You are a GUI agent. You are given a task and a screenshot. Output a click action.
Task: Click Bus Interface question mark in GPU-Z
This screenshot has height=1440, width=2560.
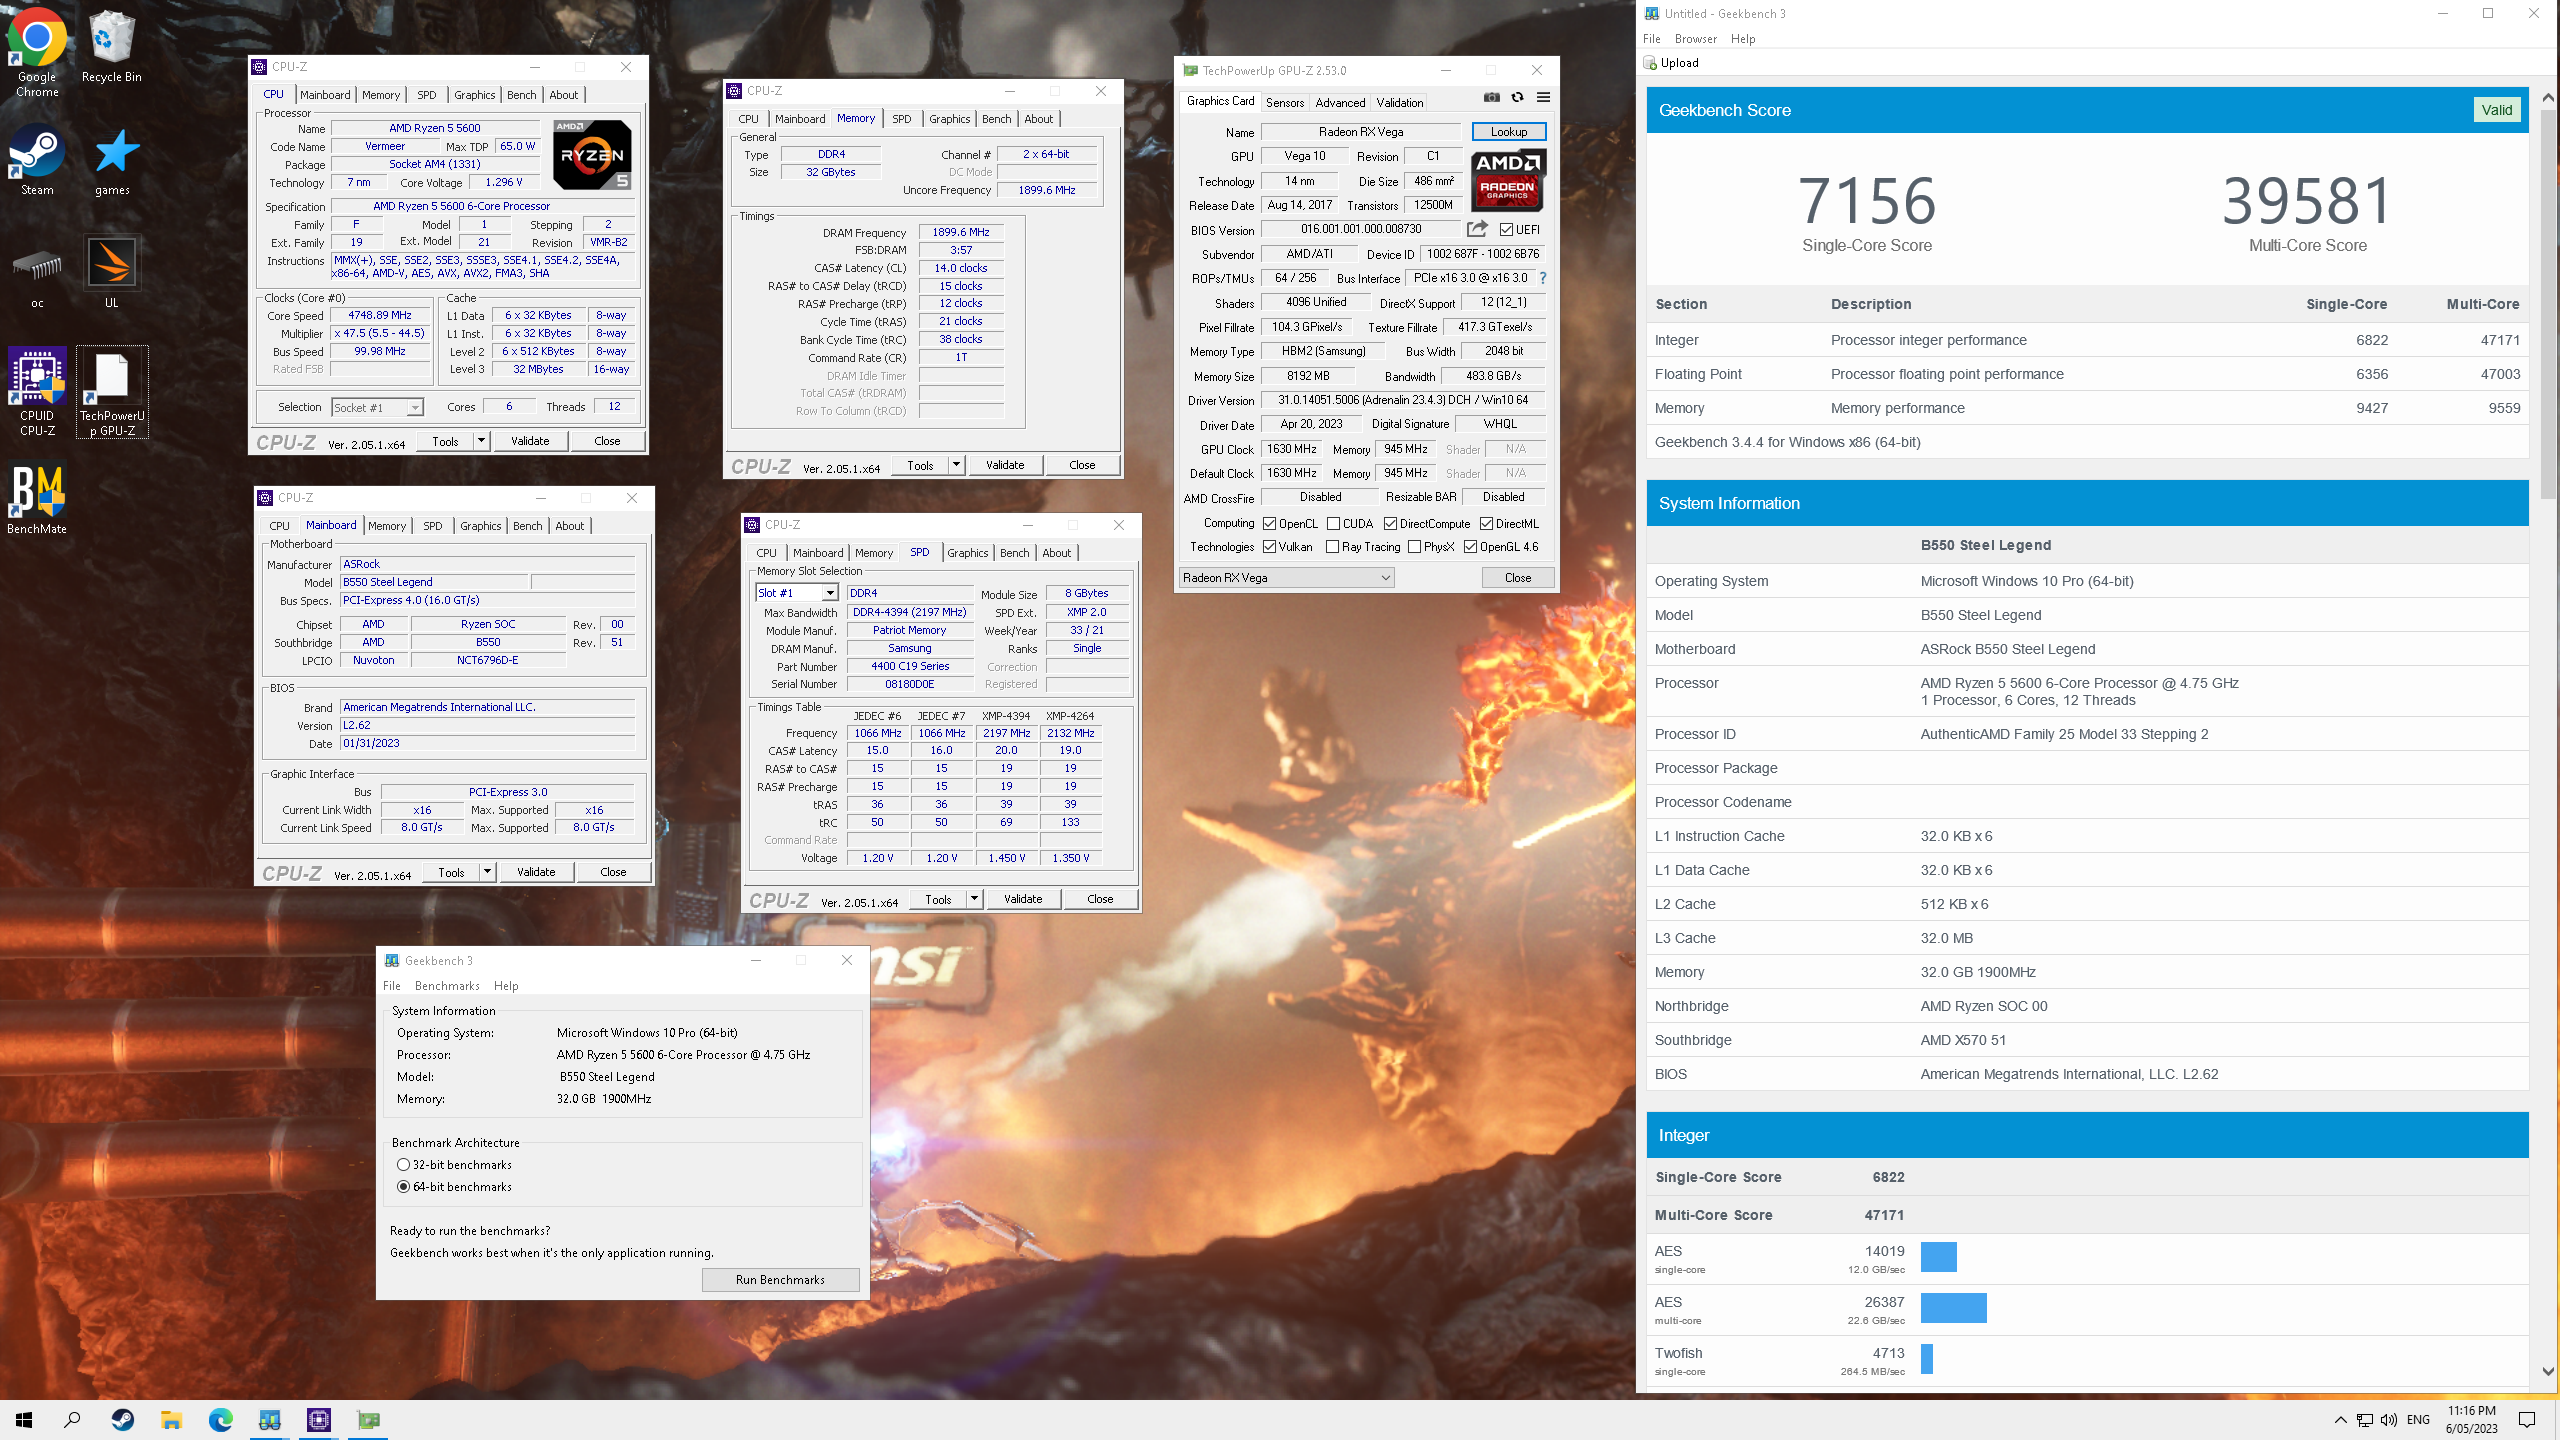[x=1543, y=278]
